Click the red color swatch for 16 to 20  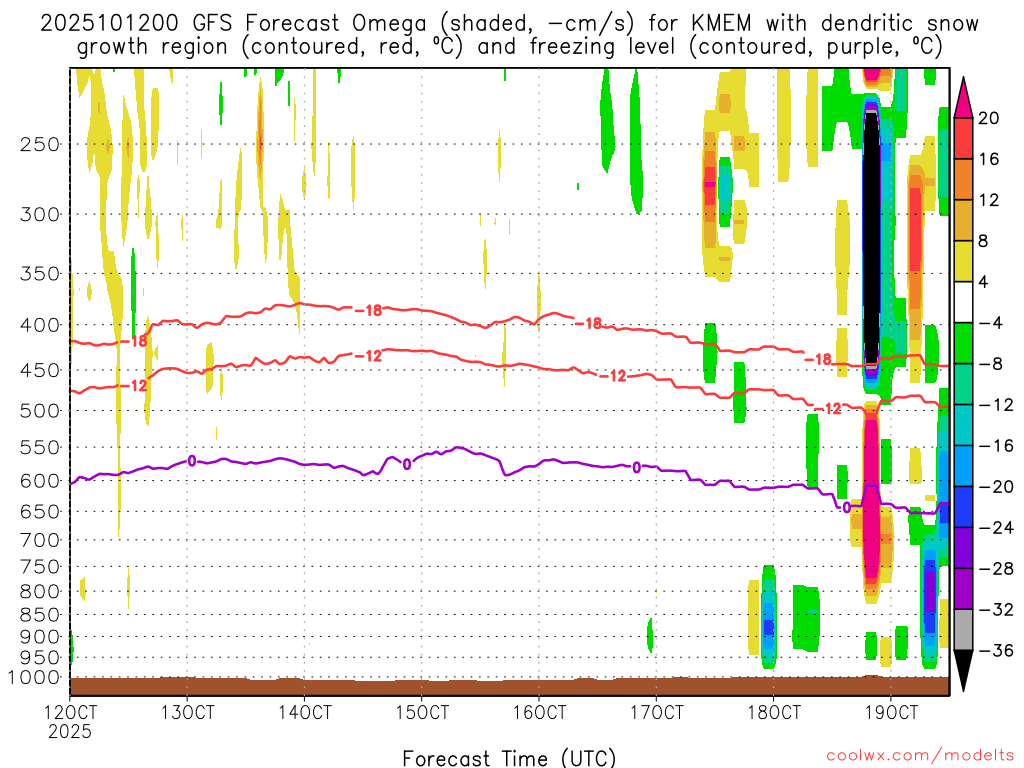click(x=963, y=138)
